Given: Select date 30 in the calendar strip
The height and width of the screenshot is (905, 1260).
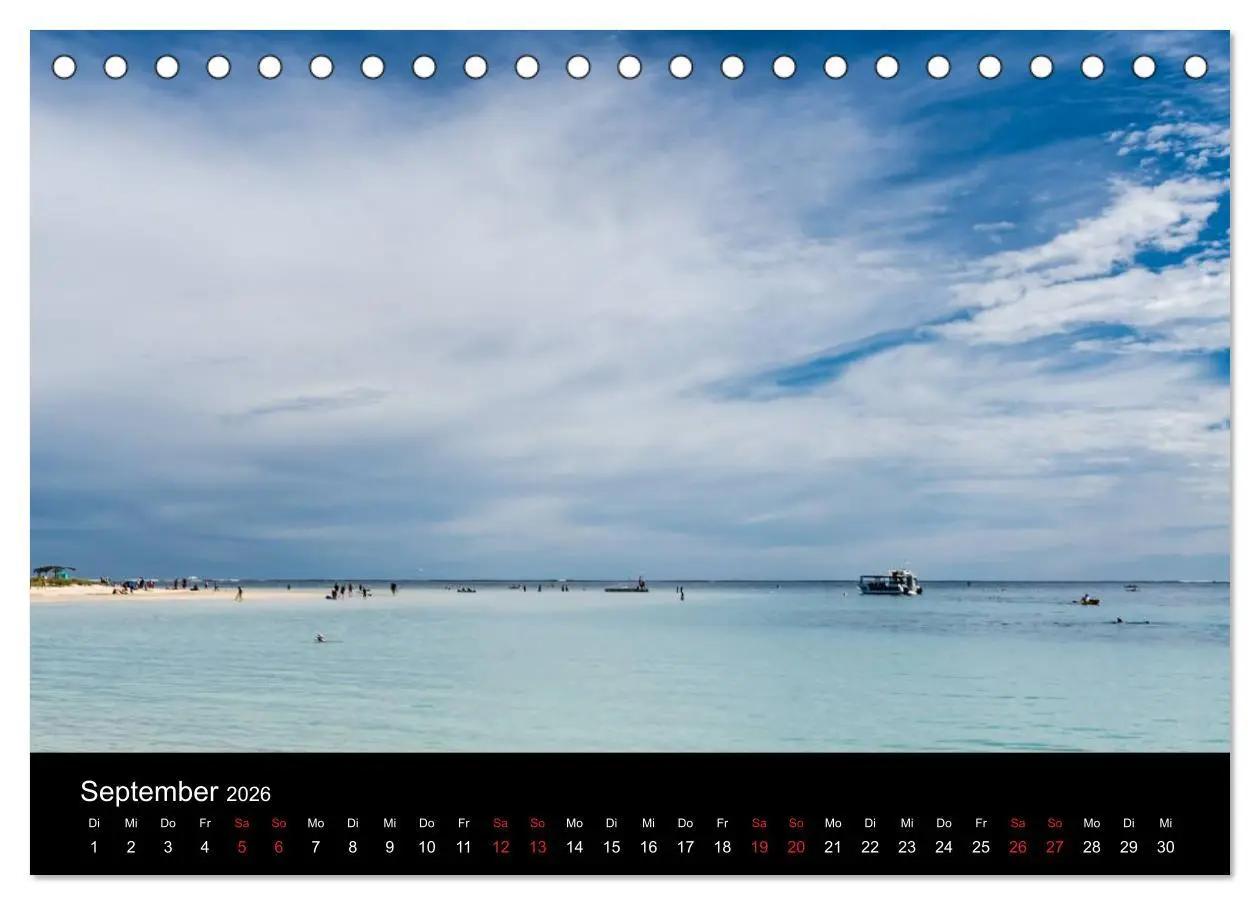Looking at the screenshot, I should (1166, 847).
